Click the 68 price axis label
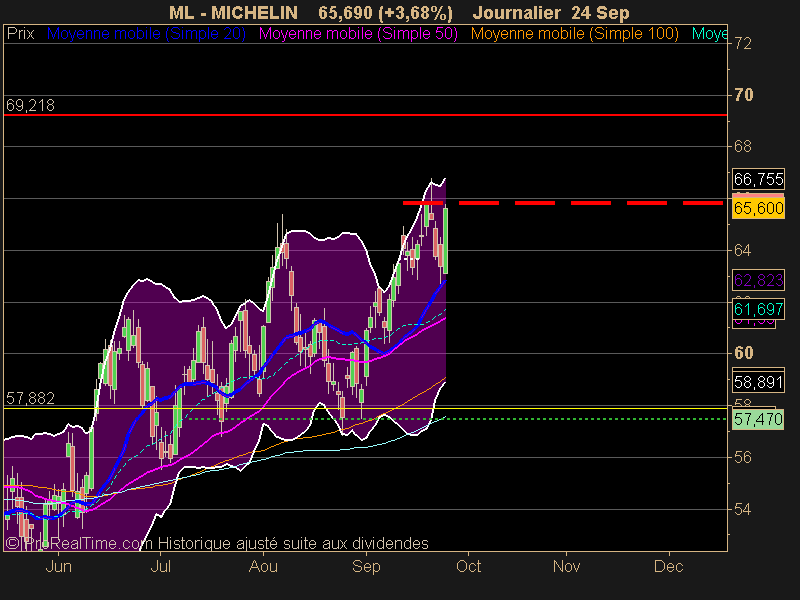Image resolution: width=800 pixels, height=600 pixels. (743, 147)
